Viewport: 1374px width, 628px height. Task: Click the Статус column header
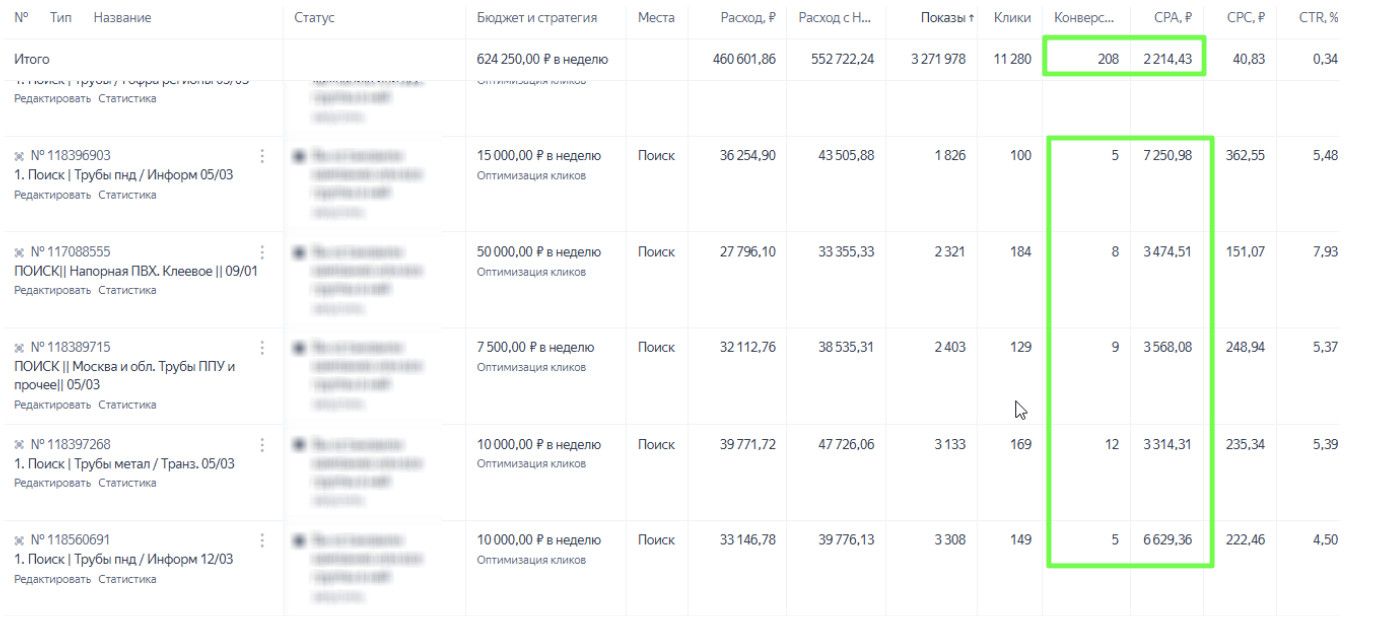[x=314, y=18]
